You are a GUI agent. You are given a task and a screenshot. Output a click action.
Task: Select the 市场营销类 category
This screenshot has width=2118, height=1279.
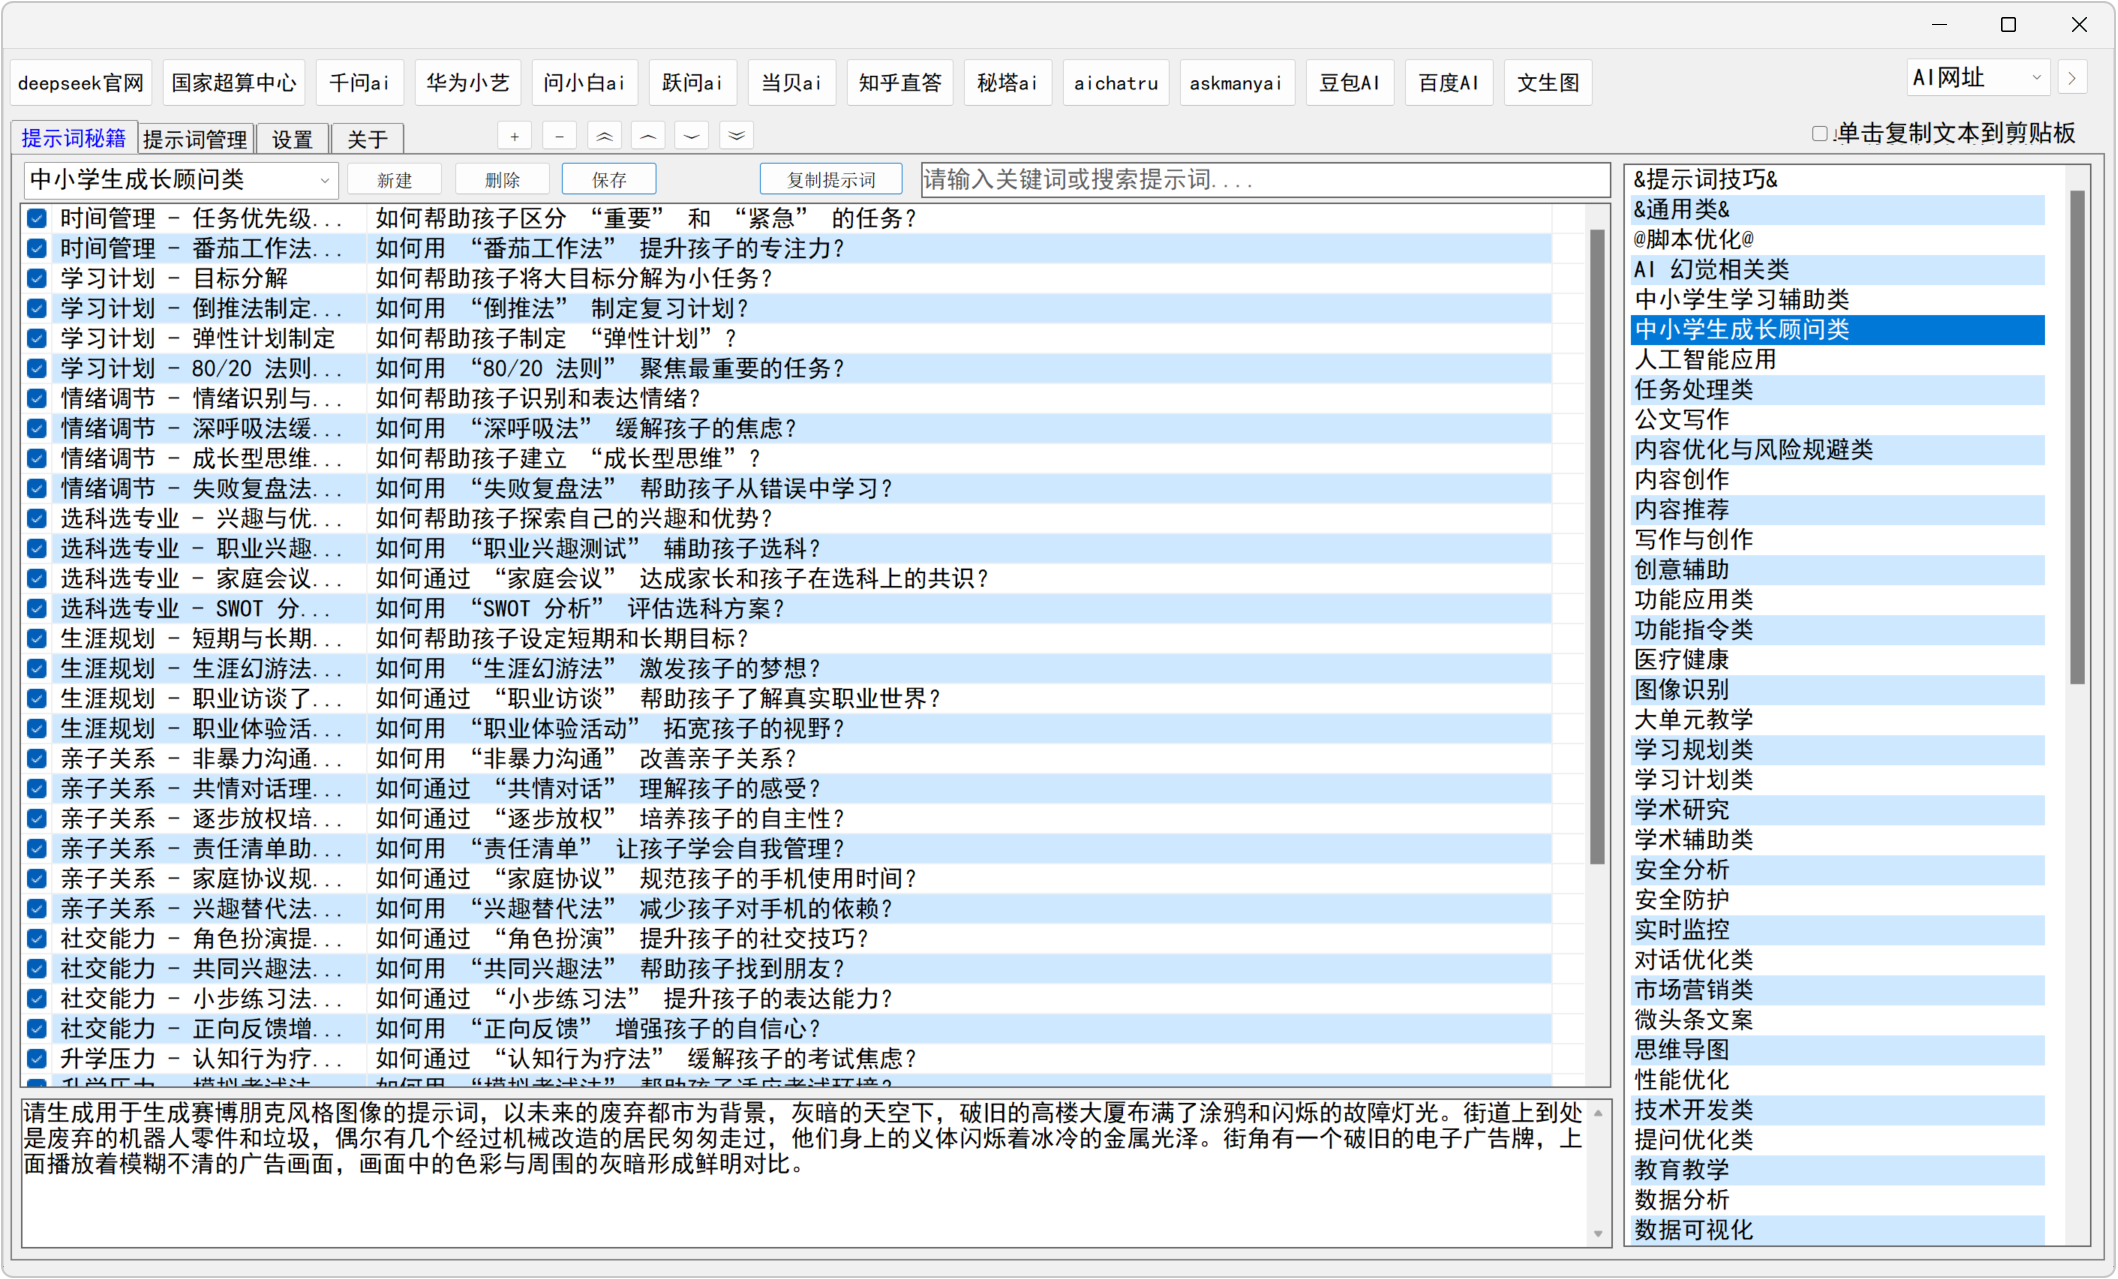pyautogui.click(x=1838, y=990)
